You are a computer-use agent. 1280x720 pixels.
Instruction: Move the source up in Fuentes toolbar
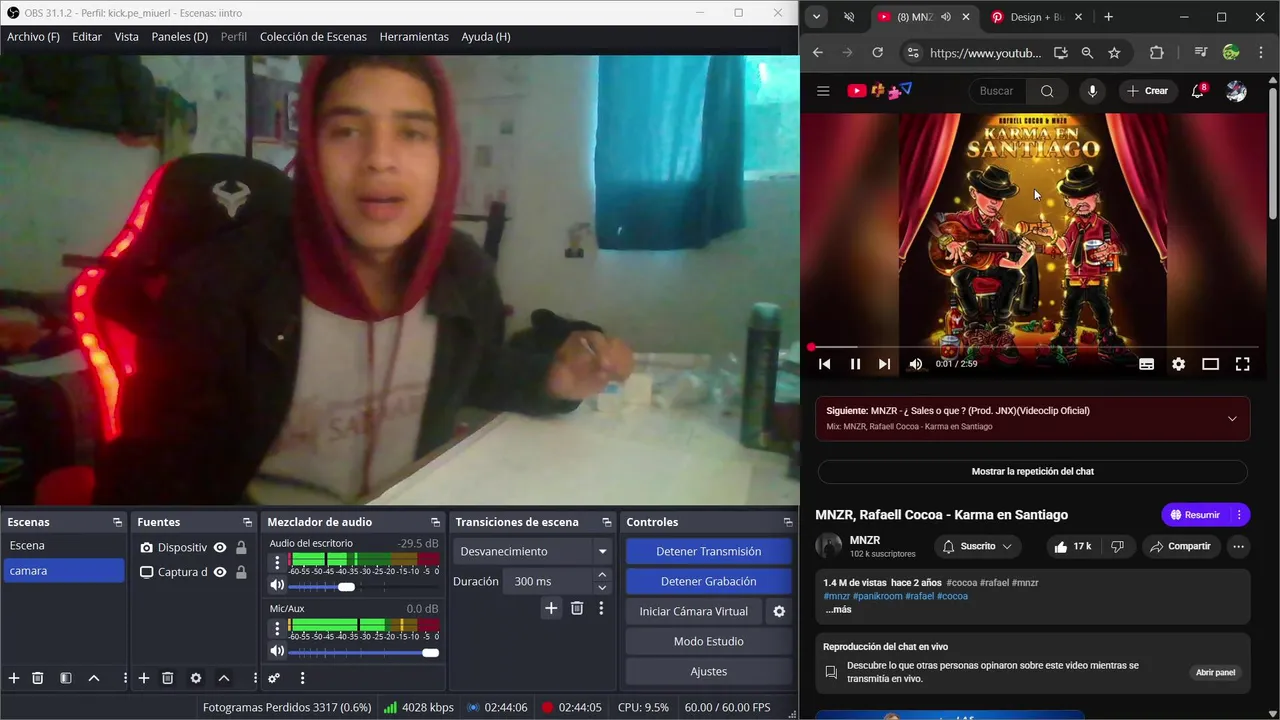point(224,678)
